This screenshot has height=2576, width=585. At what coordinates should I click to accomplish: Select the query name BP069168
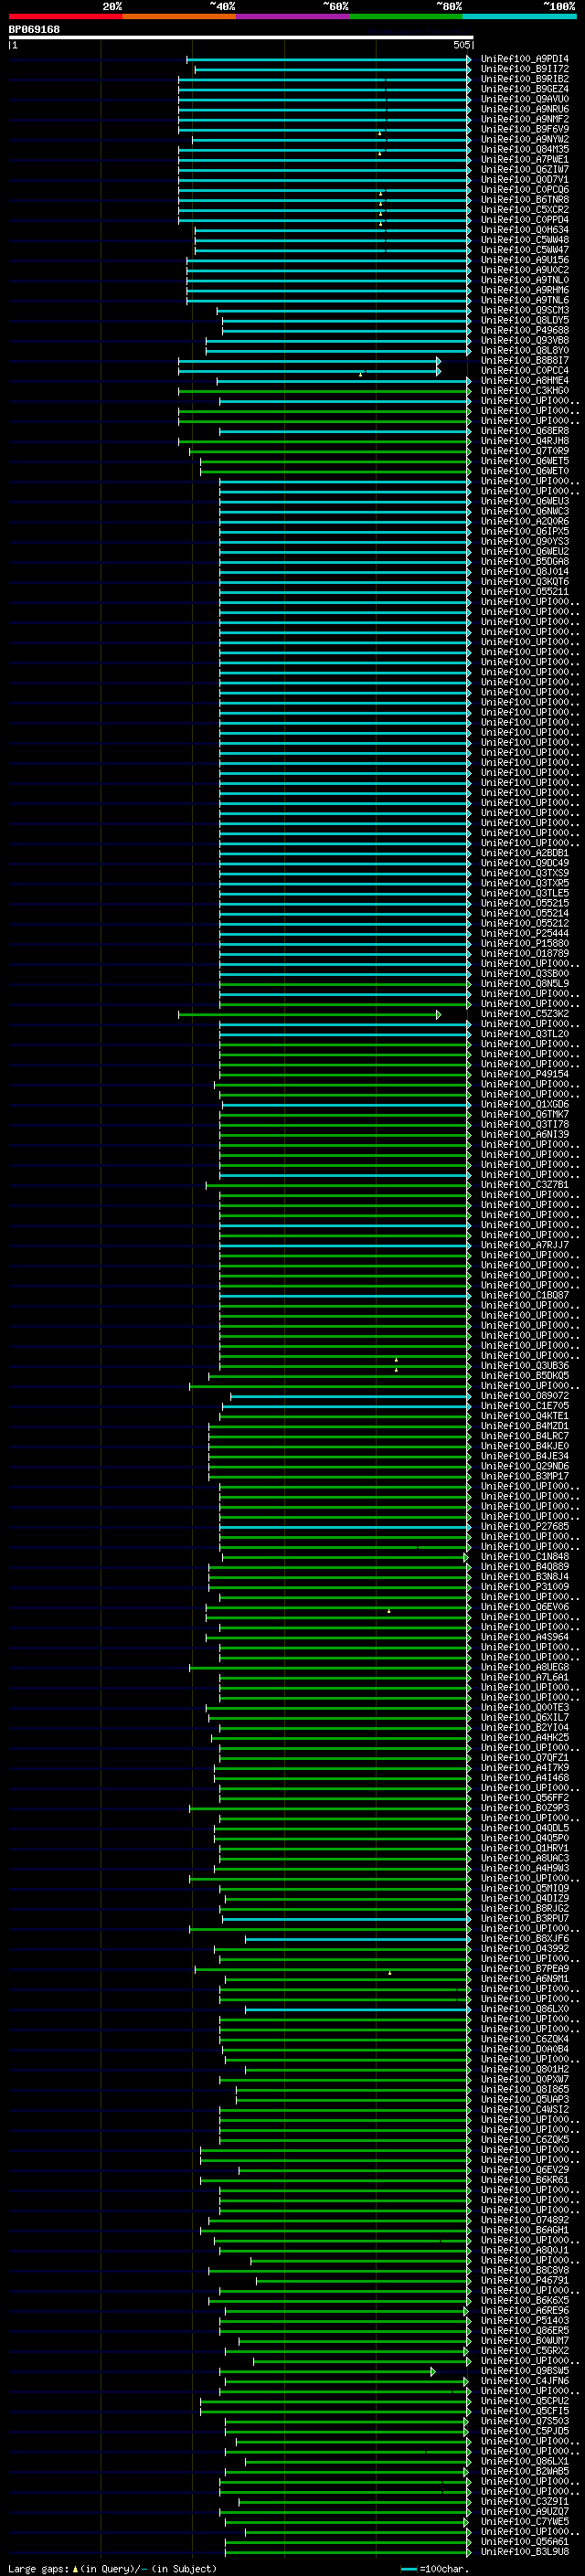[34, 29]
